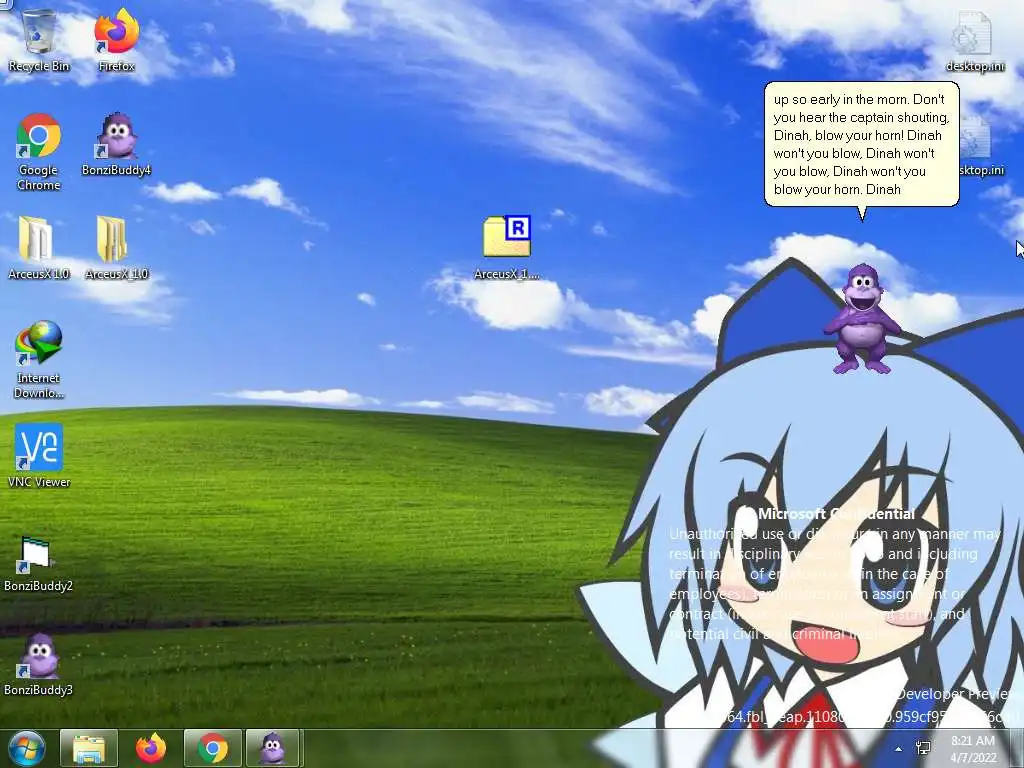
Task: Select the Internet Download Manager shortcut
Action: pyautogui.click(x=39, y=360)
